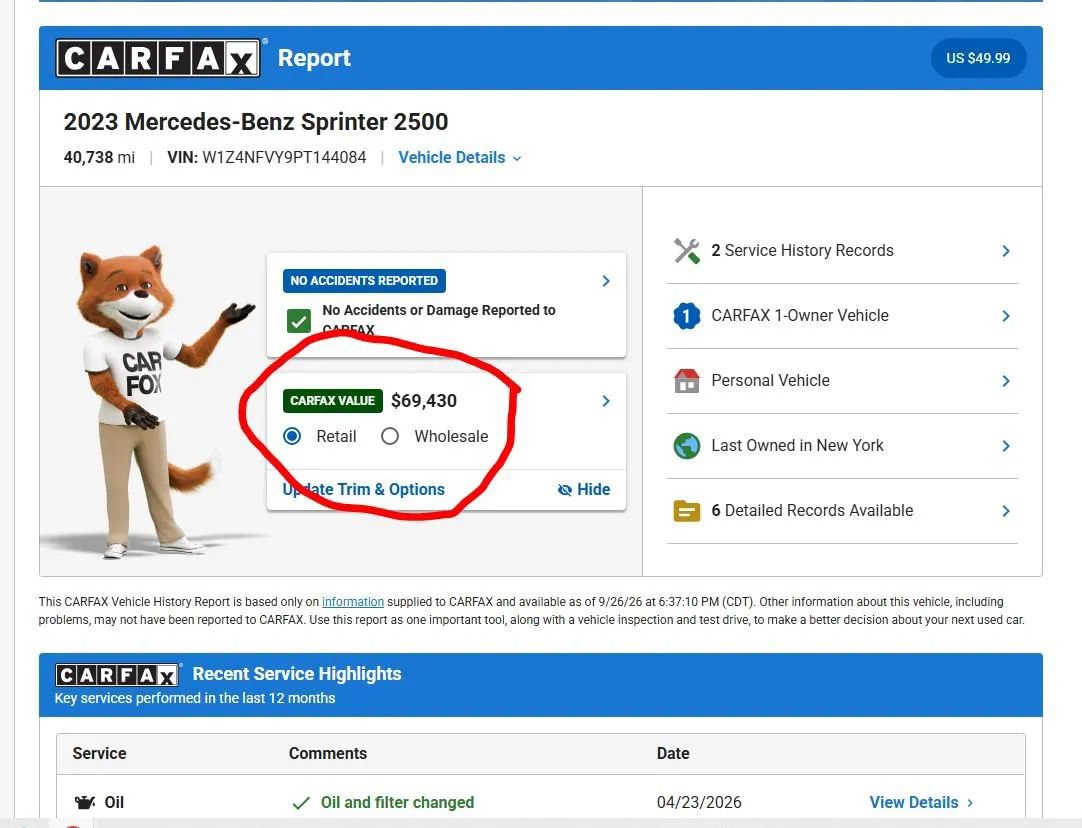
Task: Click the CARFAX Value badge
Action: click(x=333, y=401)
